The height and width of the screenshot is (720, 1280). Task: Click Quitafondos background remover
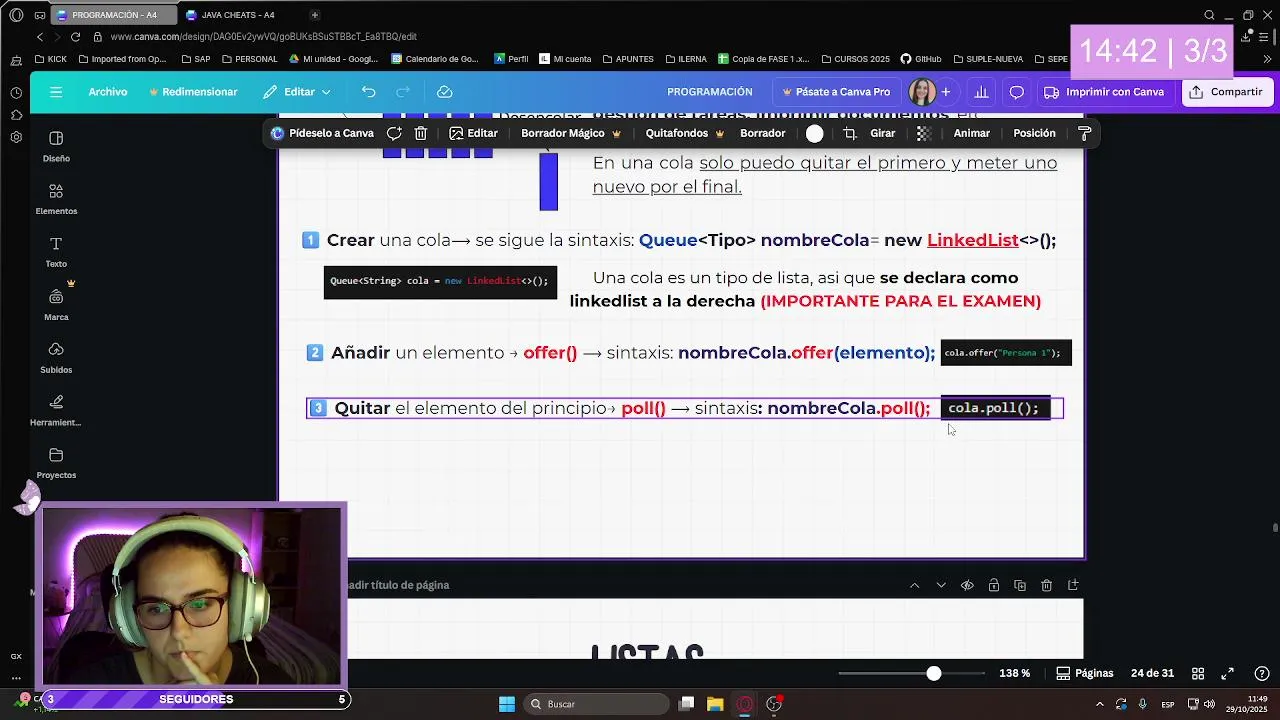click(x=685, y=133)
